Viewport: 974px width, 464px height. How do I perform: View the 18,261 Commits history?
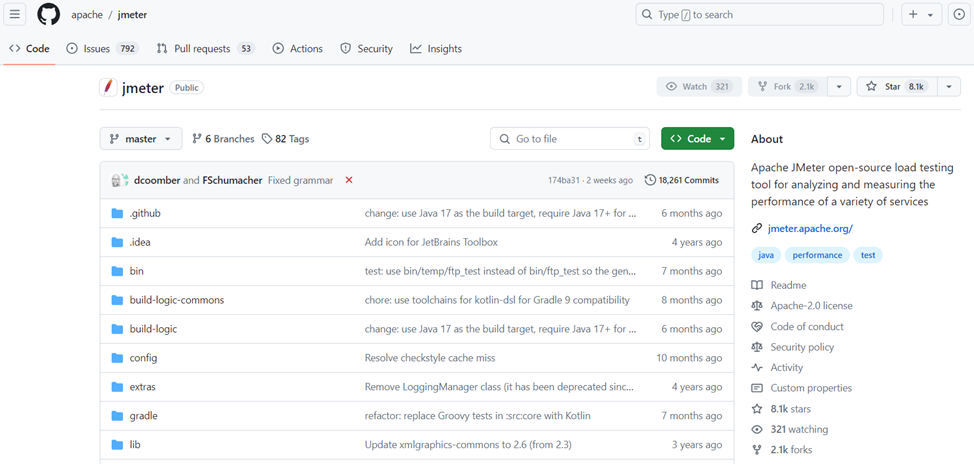click(x=682, y=180)
